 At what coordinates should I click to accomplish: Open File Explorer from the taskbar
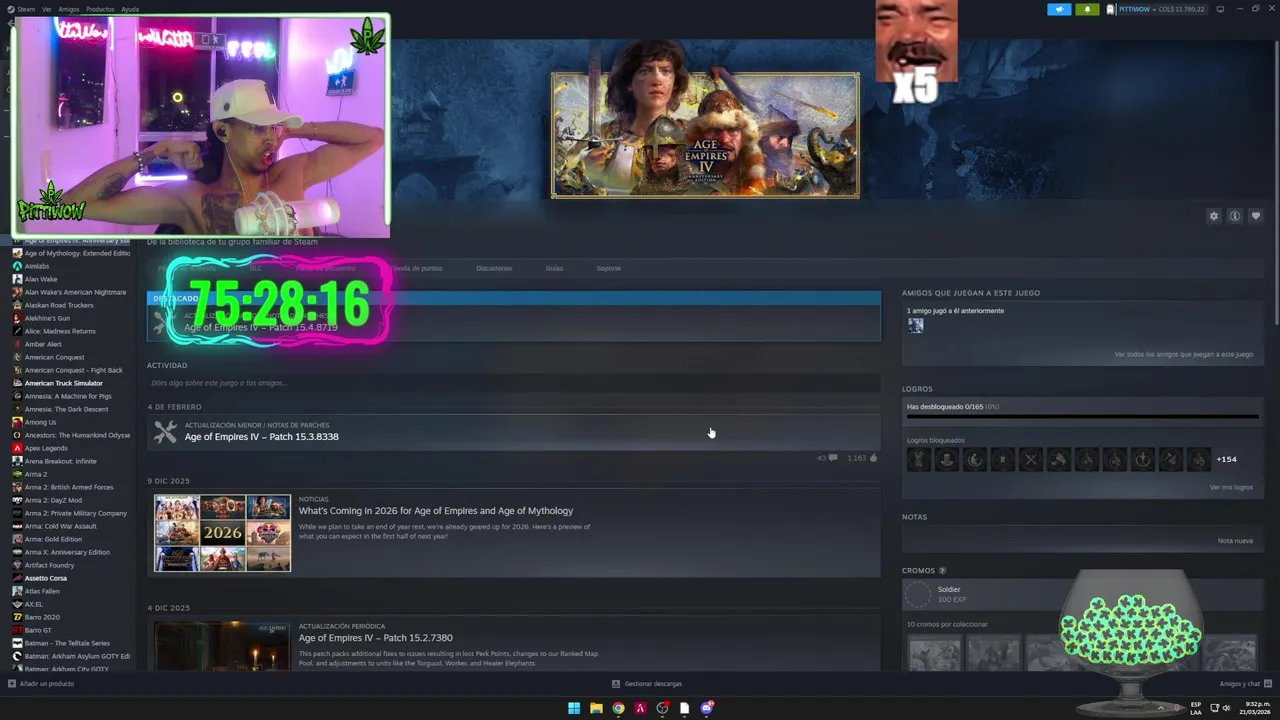point(596,708)
